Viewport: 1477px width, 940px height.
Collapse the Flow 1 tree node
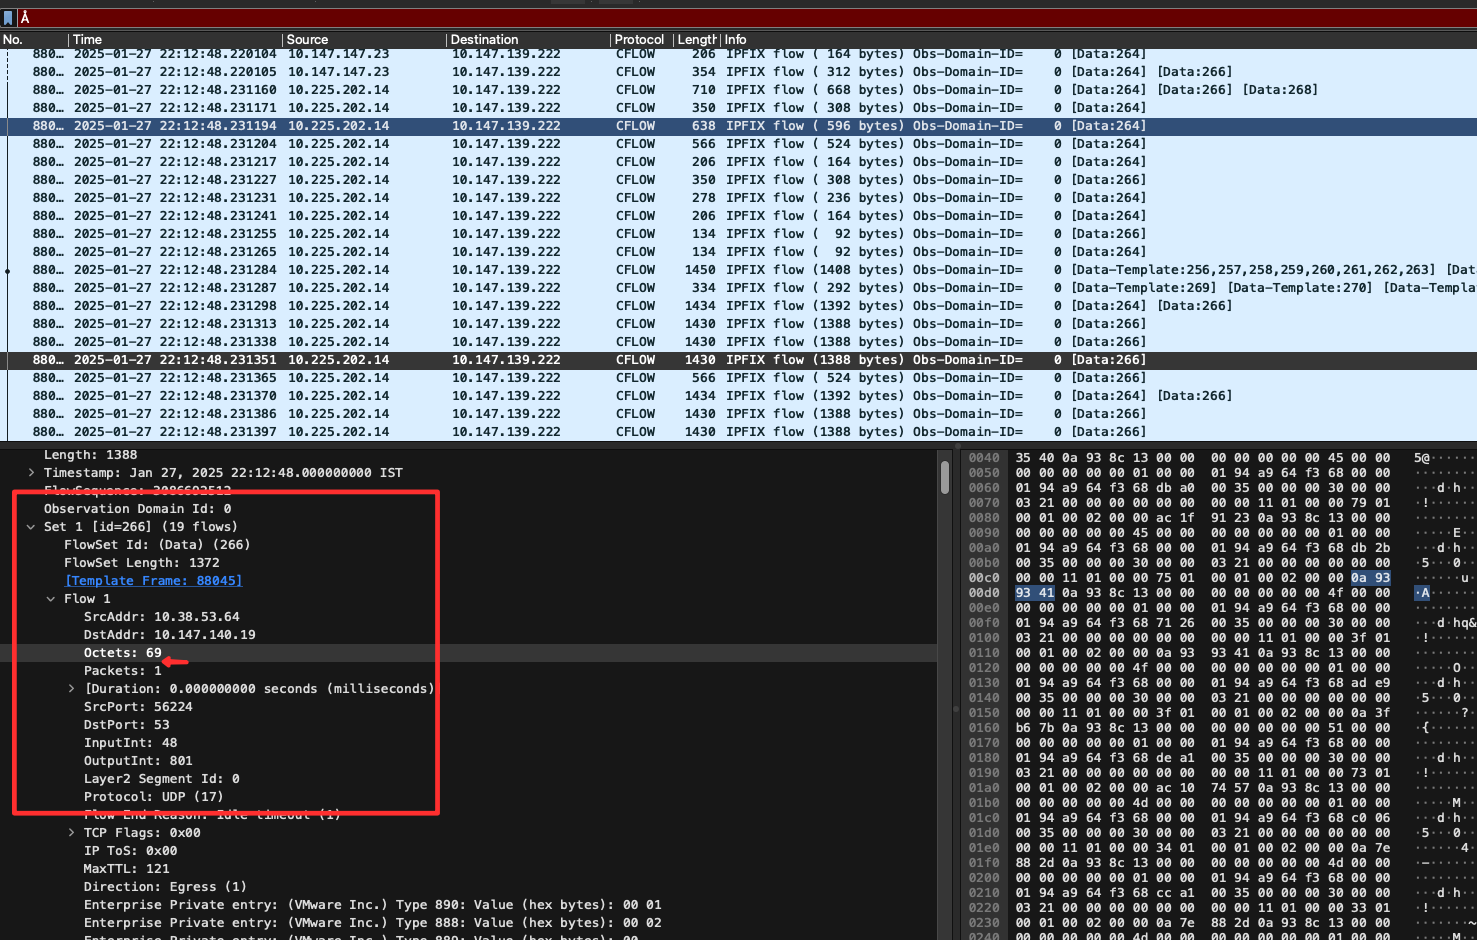pos(51,599)
